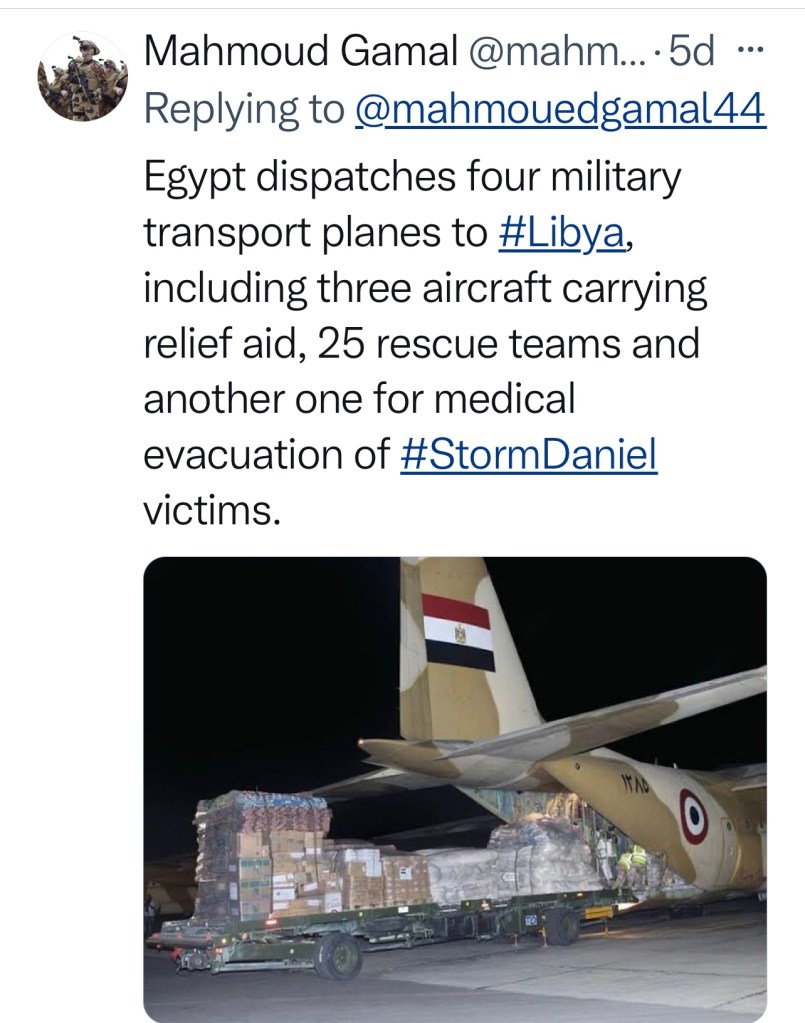Open the @mahmouedgamal44 reply mention link
The width and height of the screenshot is (805, 1023).
click(560, 110)
